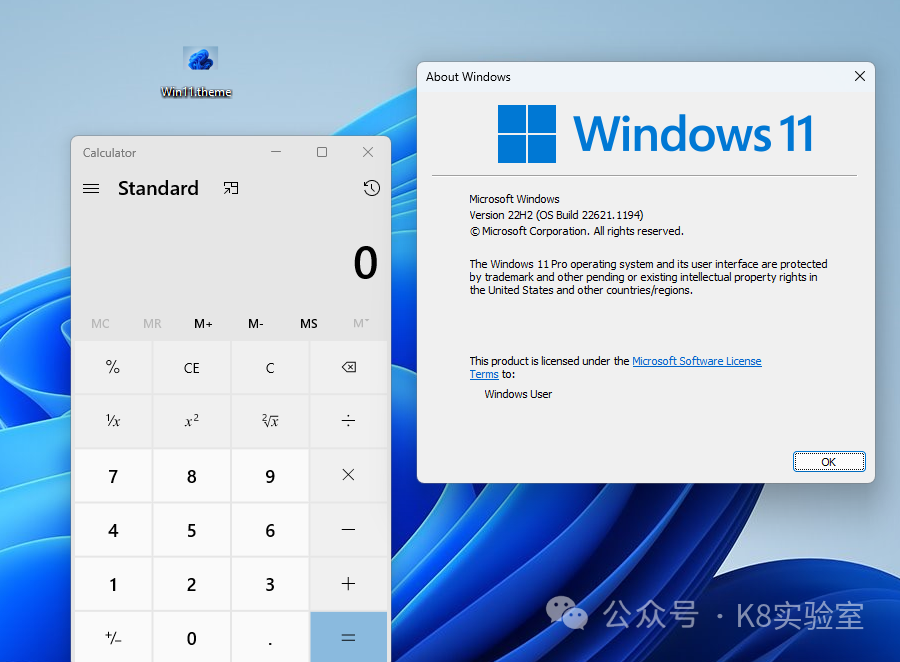
Task: Click the x squared key
Action: point(192,421)
